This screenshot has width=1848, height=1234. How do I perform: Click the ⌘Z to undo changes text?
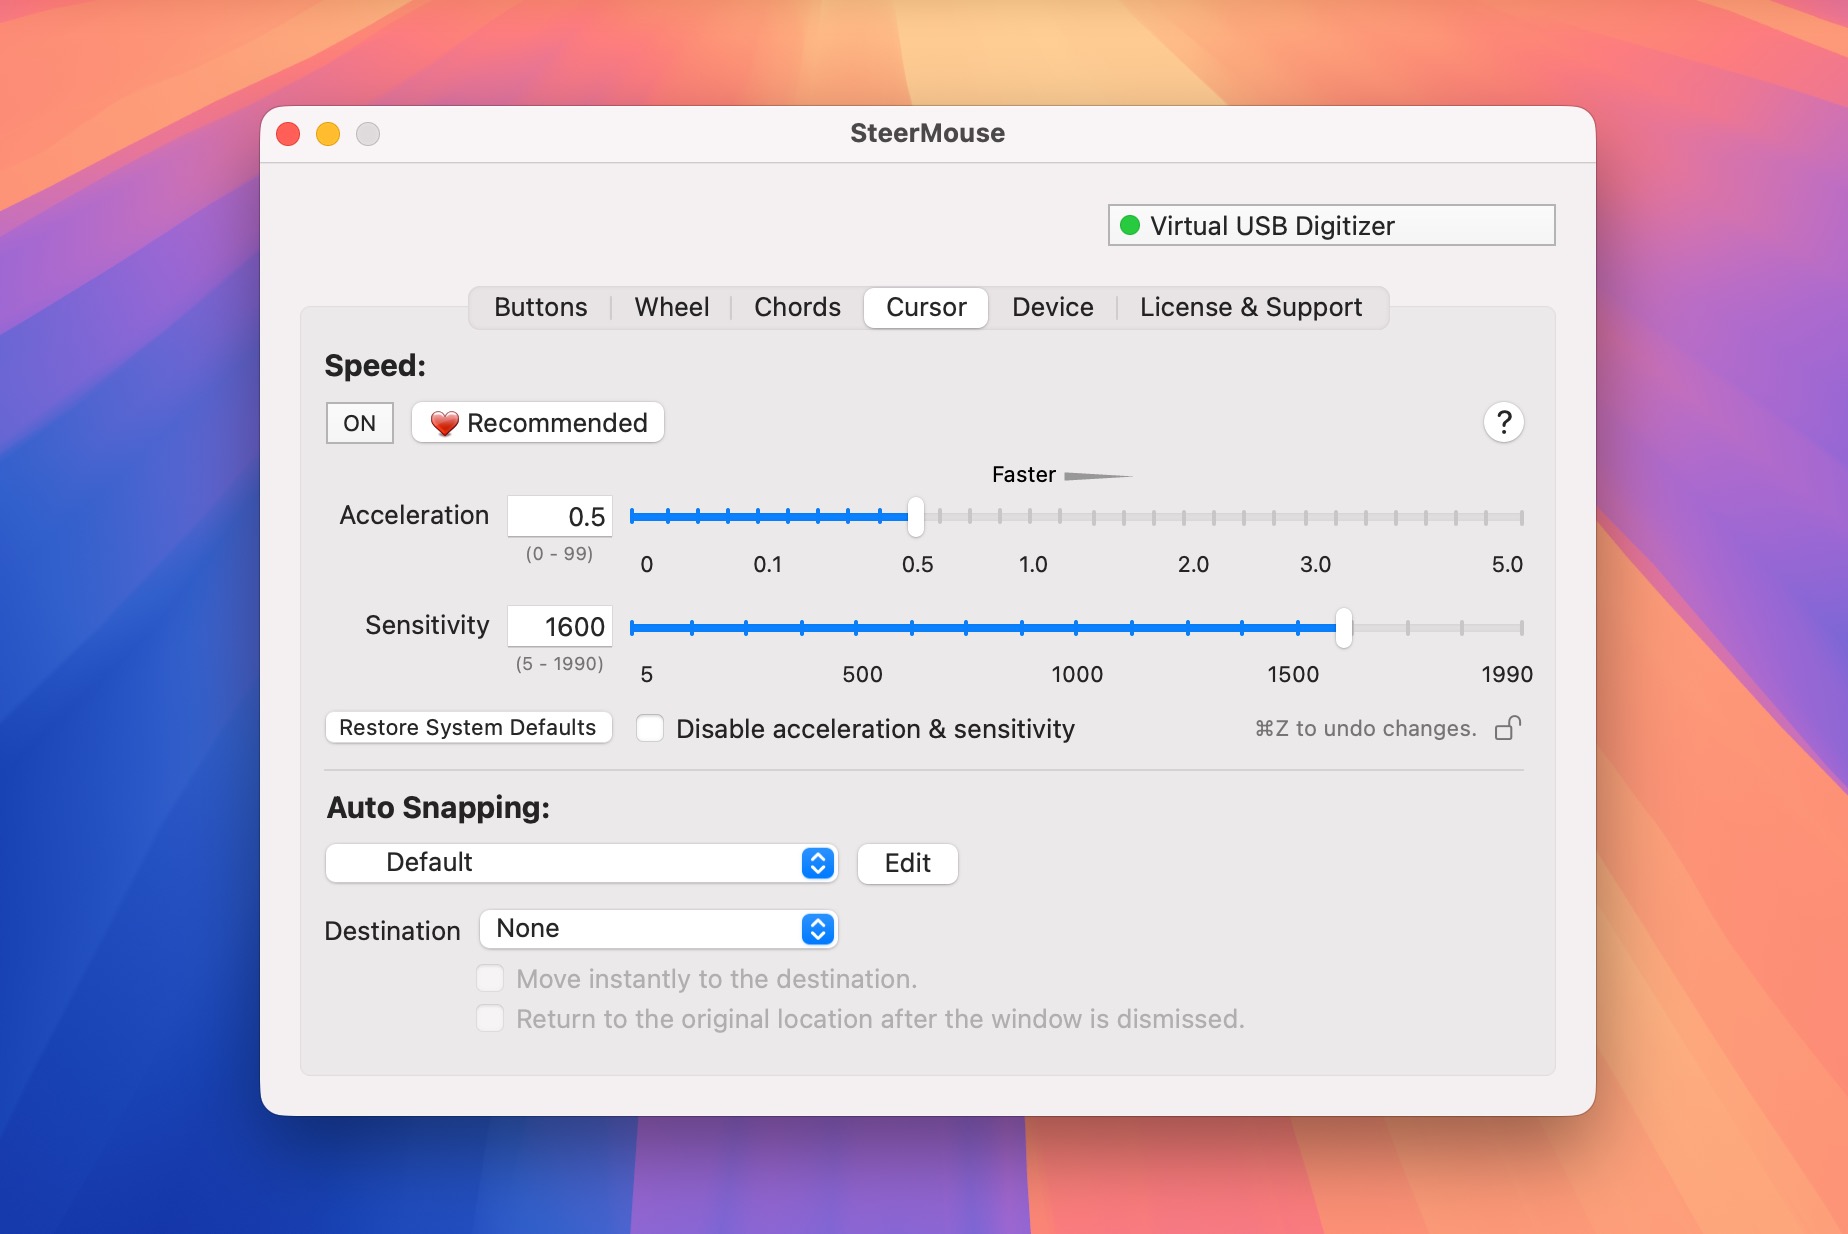[x=1365, y=728]
